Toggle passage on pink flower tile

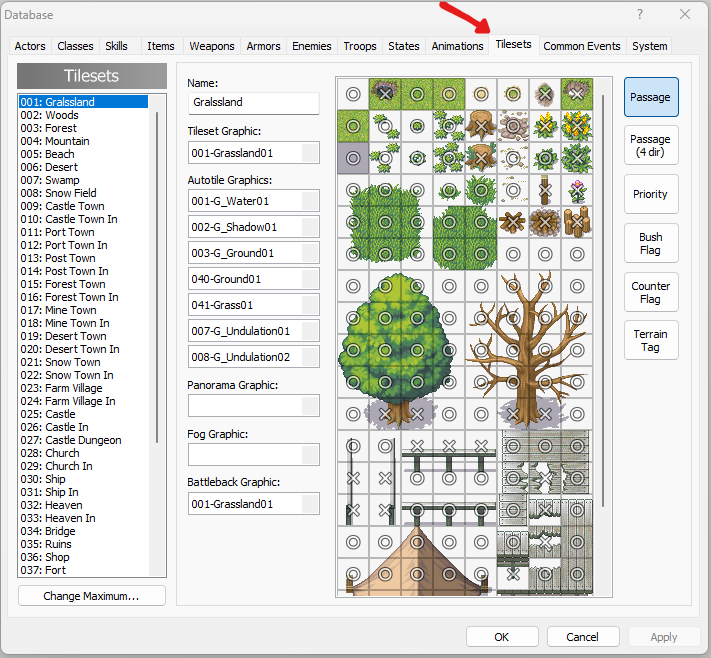pyautogui.click(x=577, y=190)
